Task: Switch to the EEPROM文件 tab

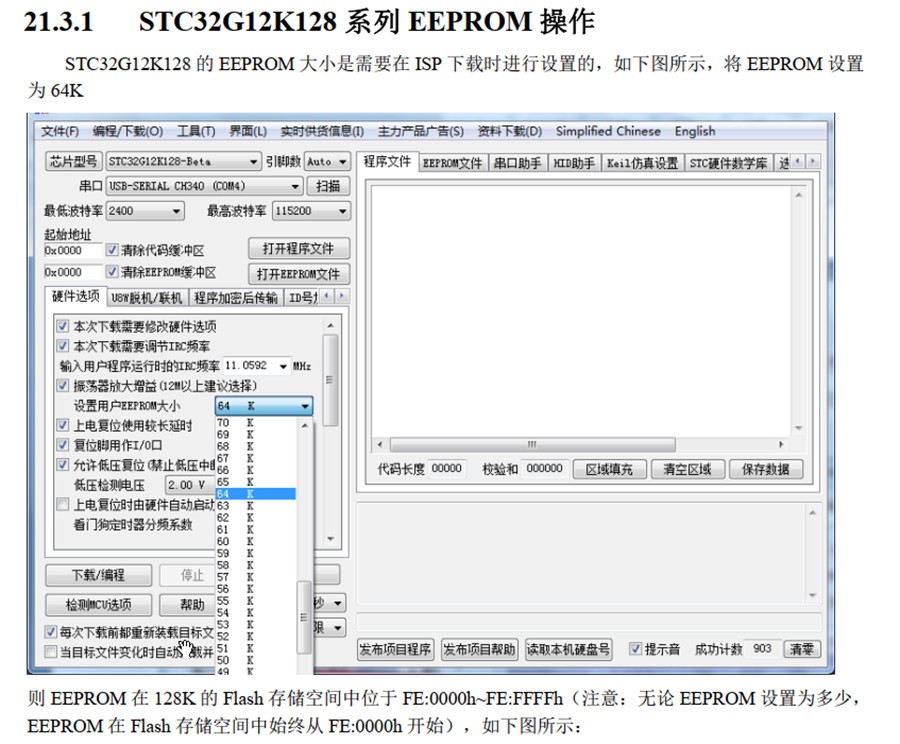Action: click(453, 160)
